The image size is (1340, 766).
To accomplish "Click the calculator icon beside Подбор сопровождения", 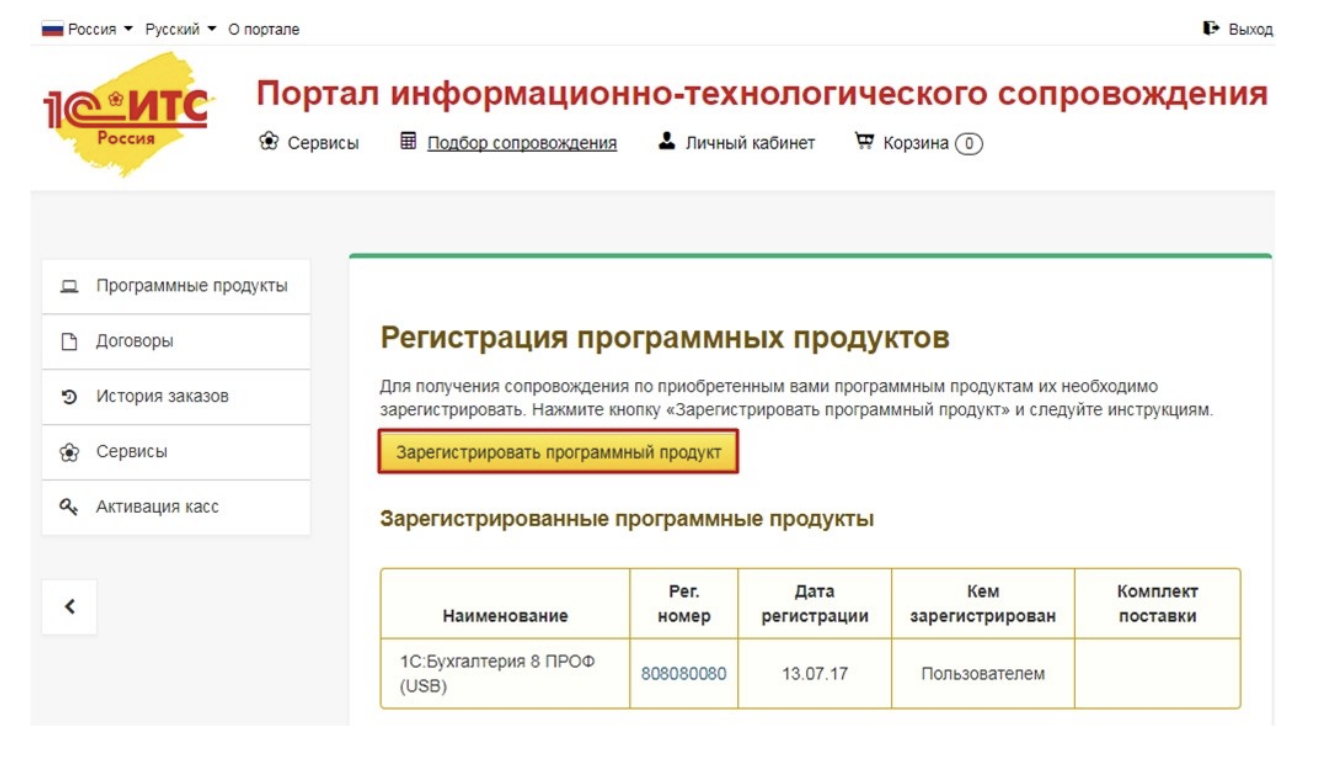I will [408, 142].
